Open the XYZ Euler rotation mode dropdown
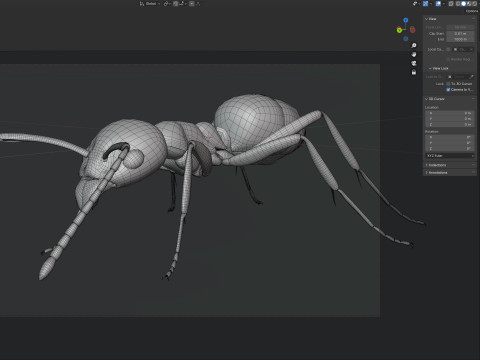480x360 pixels. pyautogui.click(x=450, y=156)
